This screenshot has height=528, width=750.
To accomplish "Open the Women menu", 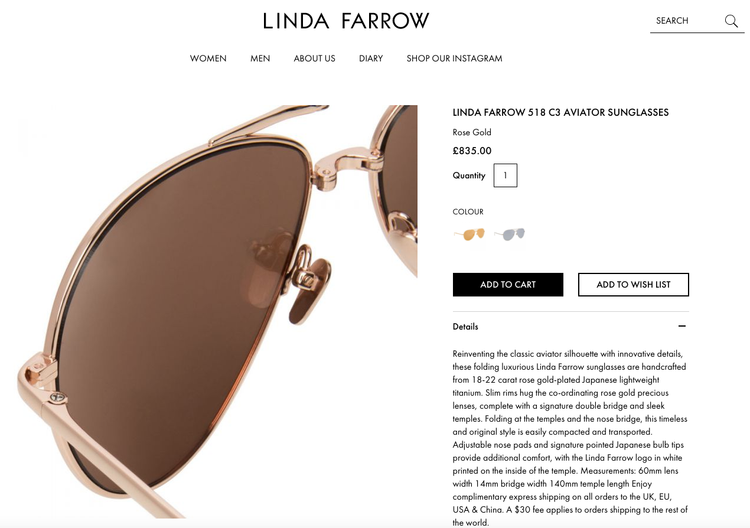I will tap(208, 58).
